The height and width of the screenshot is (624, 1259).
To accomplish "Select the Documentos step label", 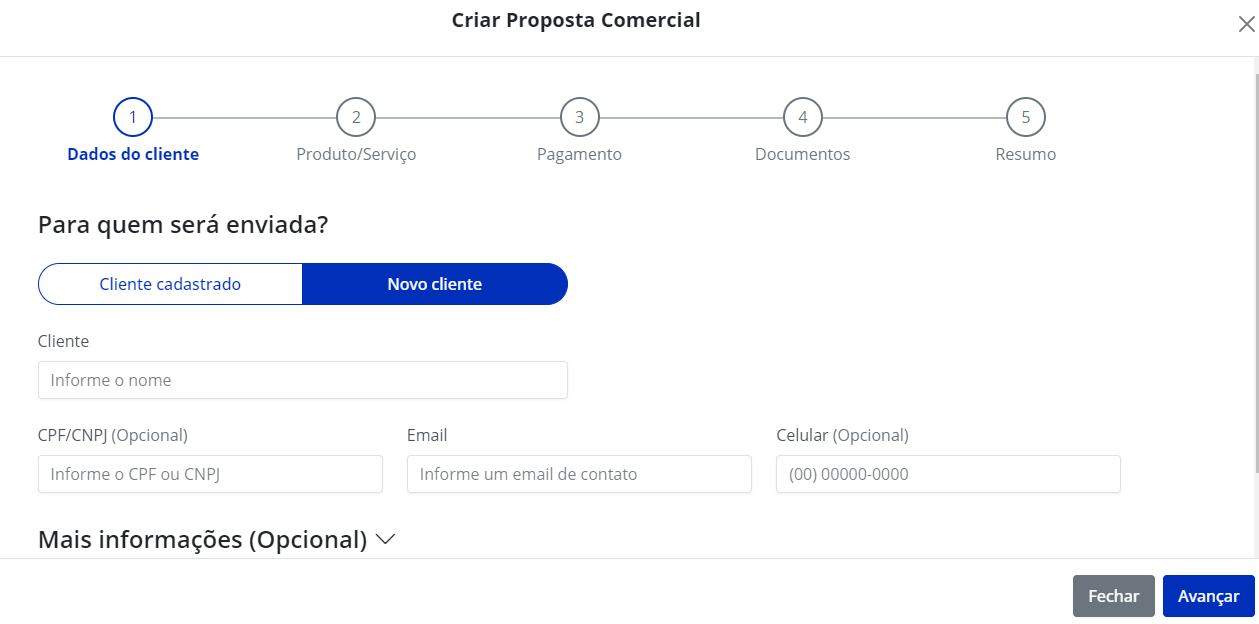I will [802, 154].
